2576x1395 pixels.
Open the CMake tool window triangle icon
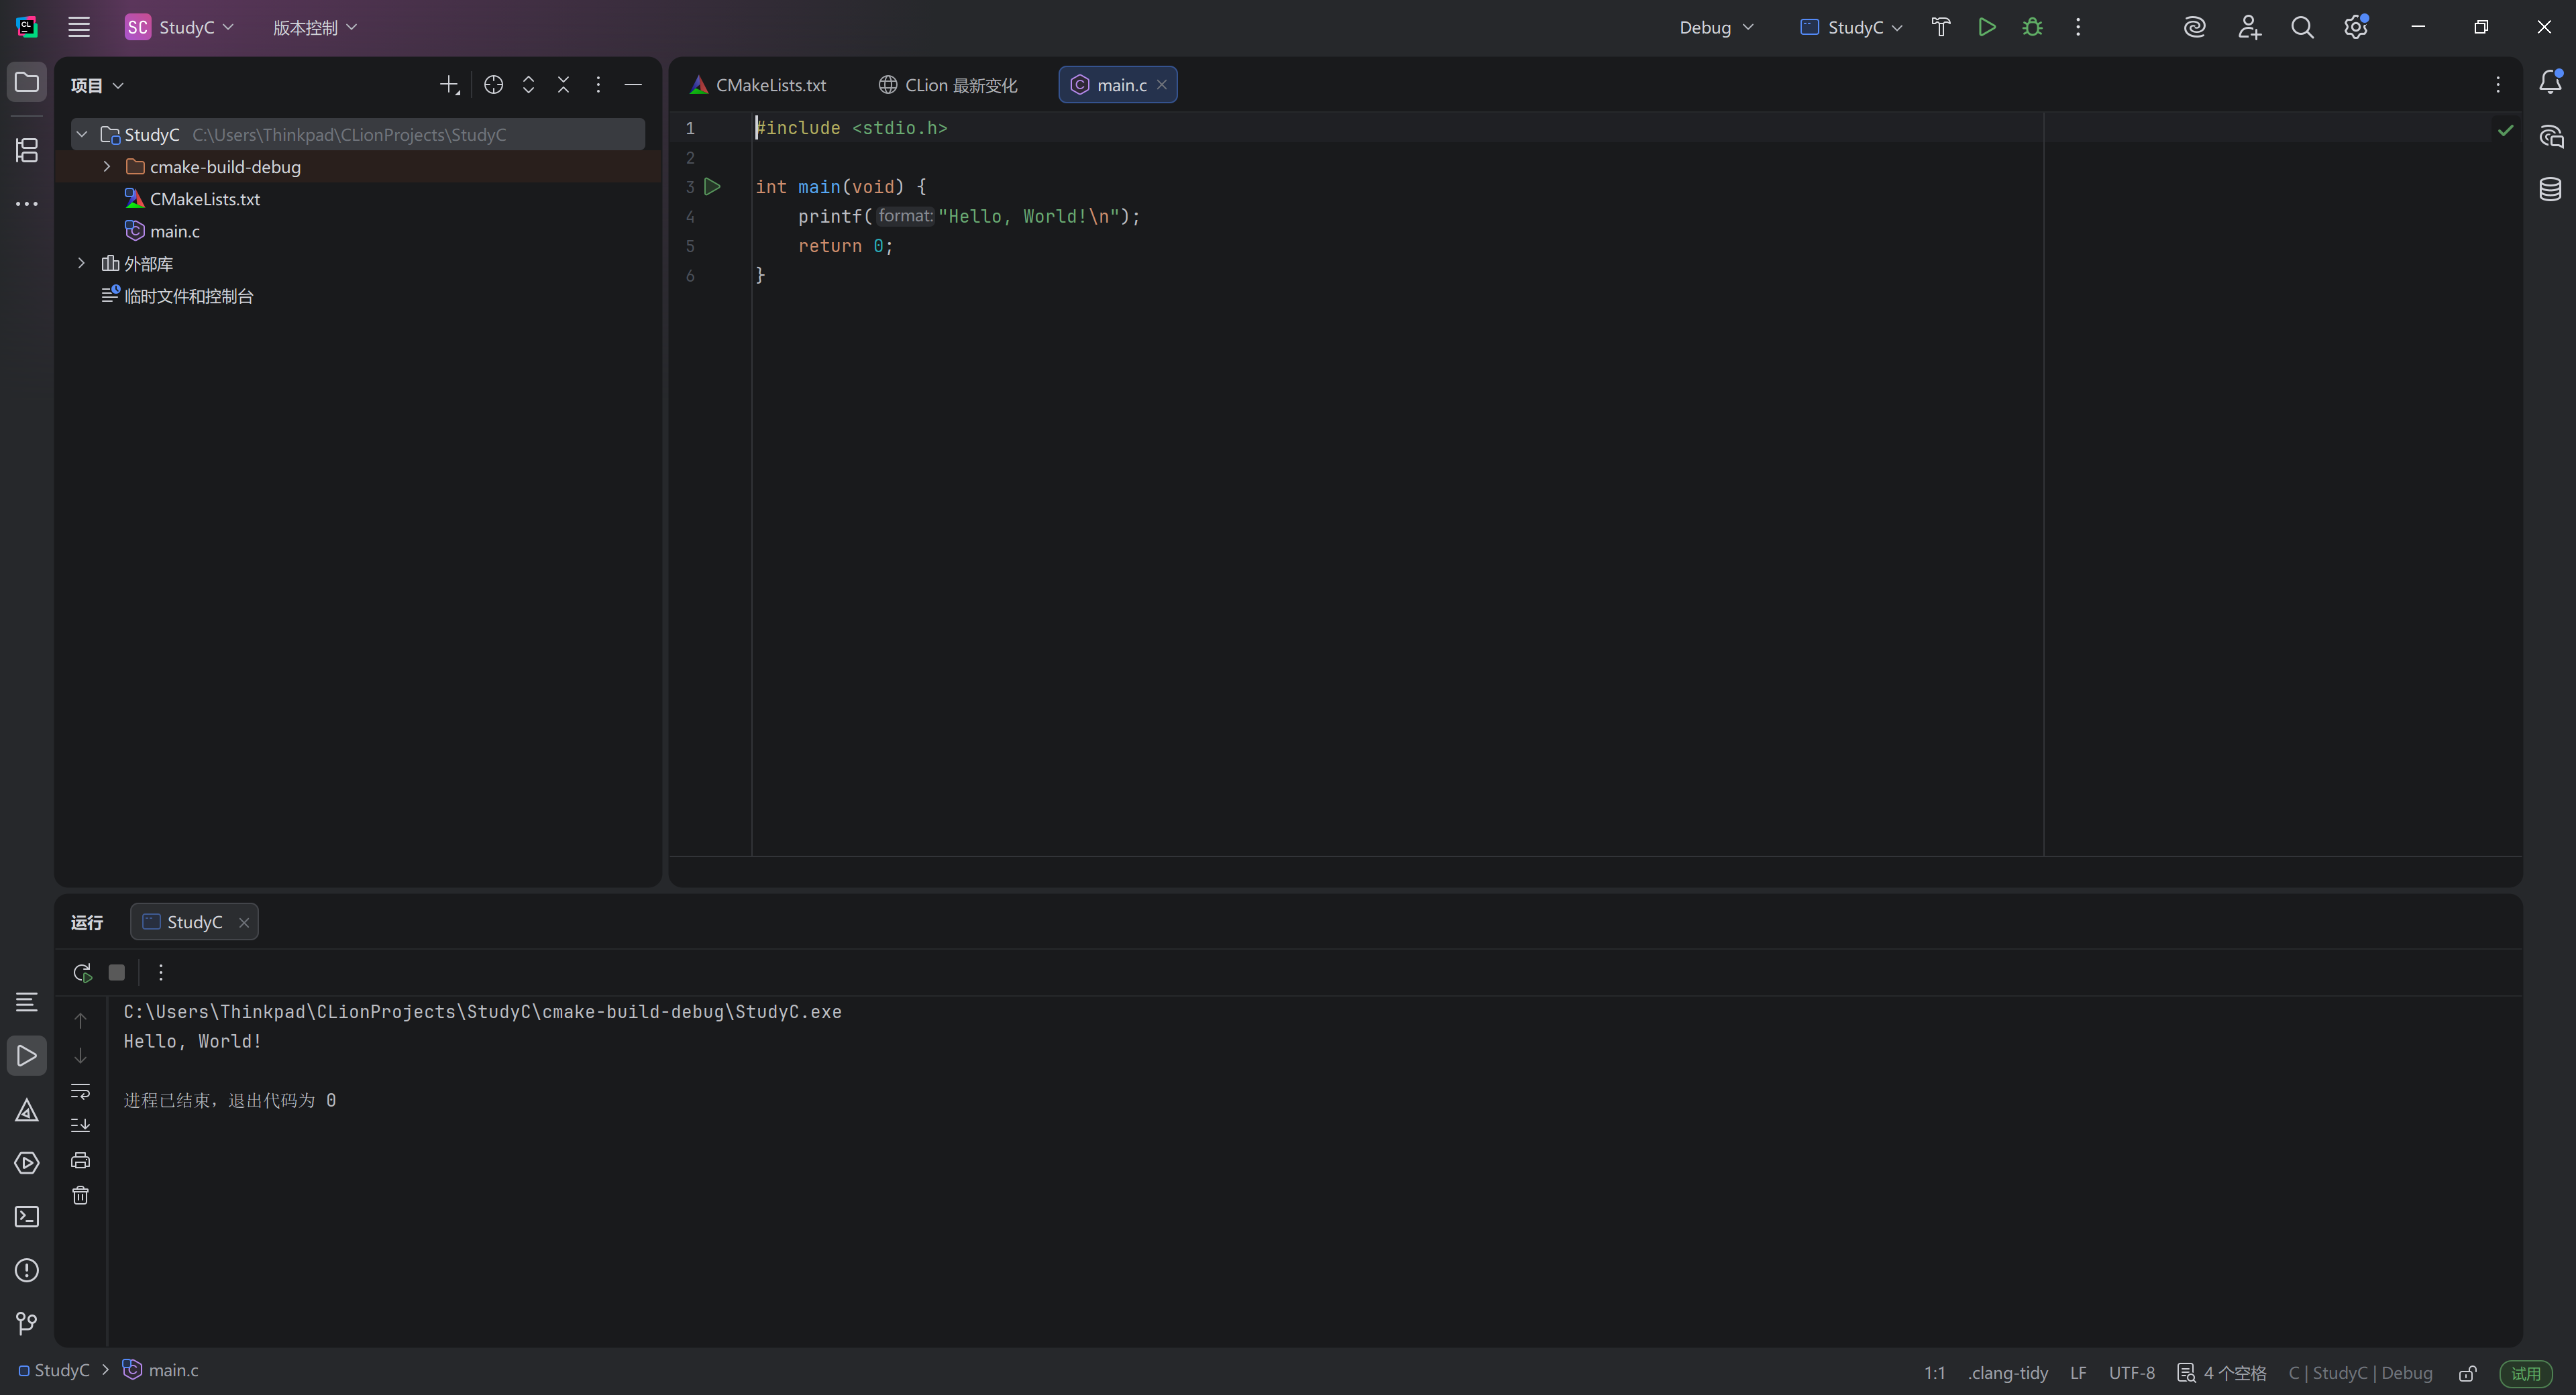tap(27, 1110)
